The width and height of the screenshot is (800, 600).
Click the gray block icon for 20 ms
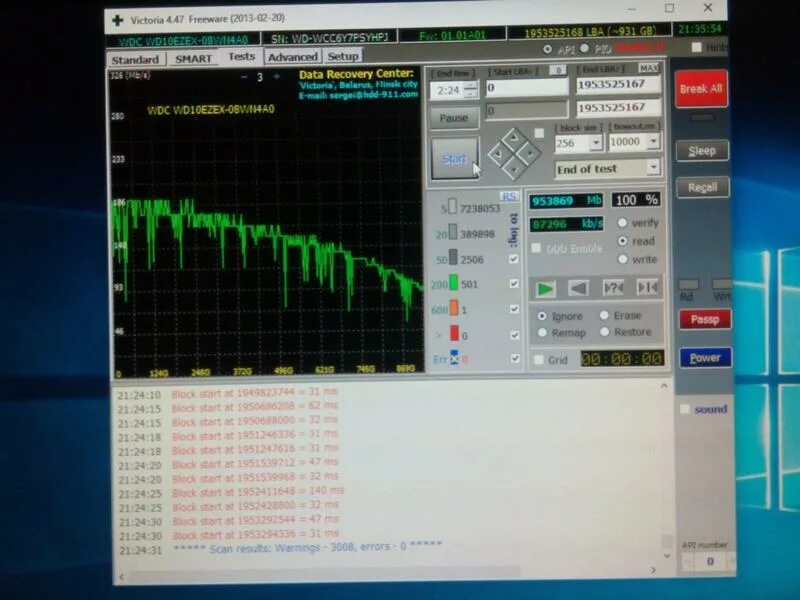[453, 232]
